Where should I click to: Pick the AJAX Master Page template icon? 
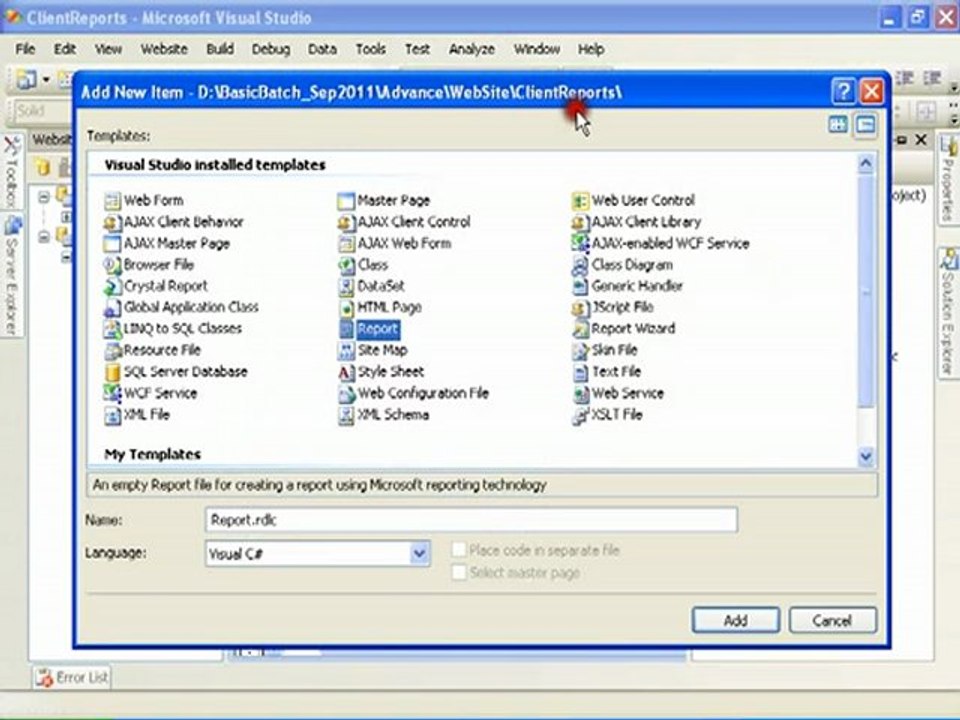pyautogui.click(x=112, y=244)
